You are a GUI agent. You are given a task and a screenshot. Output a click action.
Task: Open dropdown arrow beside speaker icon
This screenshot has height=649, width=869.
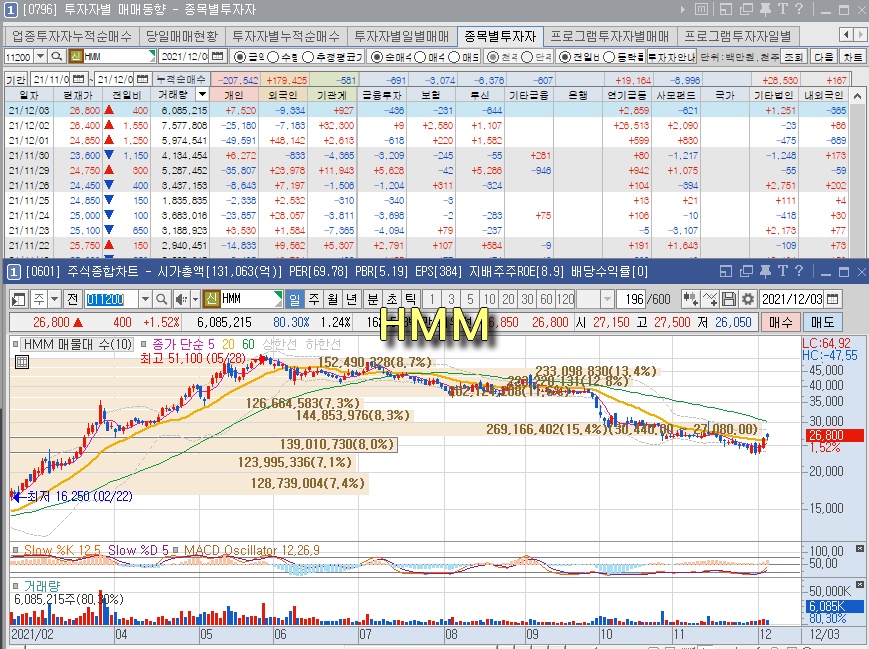point(195,300)
